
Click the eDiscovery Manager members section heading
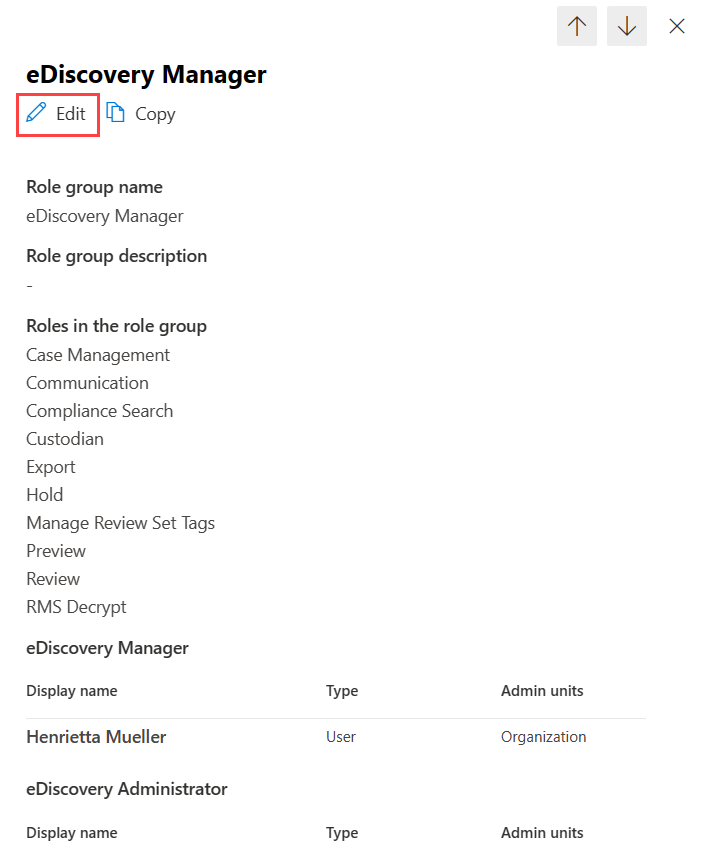click(x=107, y=648)
